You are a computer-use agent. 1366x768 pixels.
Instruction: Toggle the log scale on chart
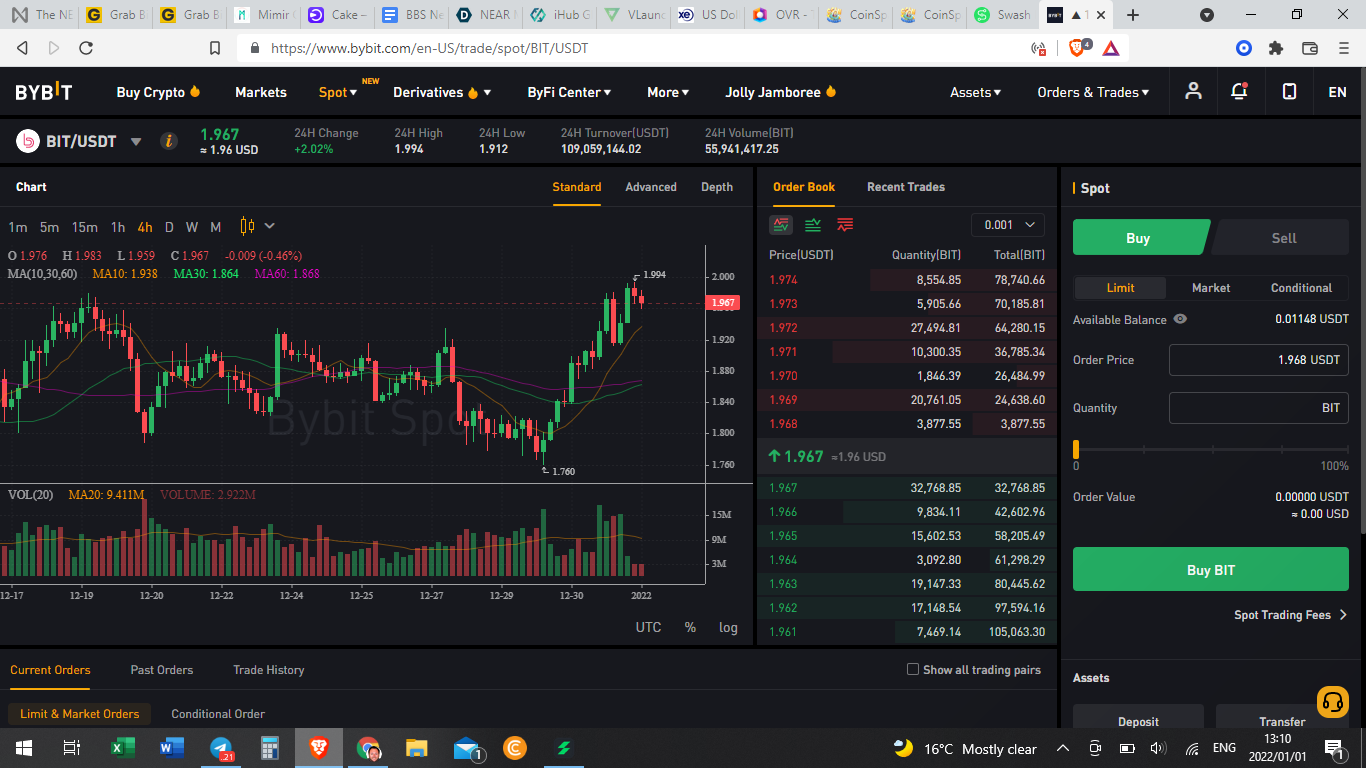pos(728,627)
